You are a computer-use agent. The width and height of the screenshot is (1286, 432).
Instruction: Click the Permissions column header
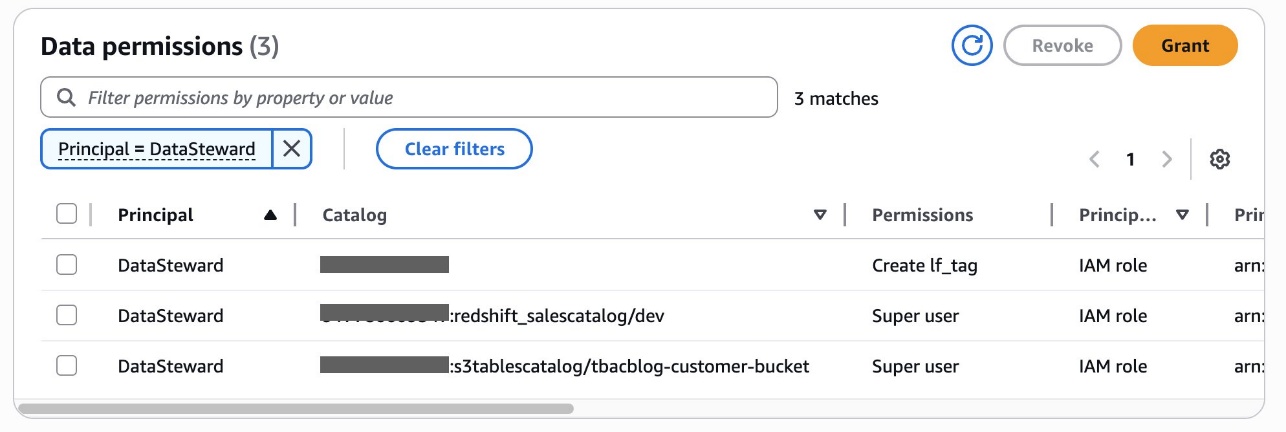pyautogui.click(x=922, y=215)
